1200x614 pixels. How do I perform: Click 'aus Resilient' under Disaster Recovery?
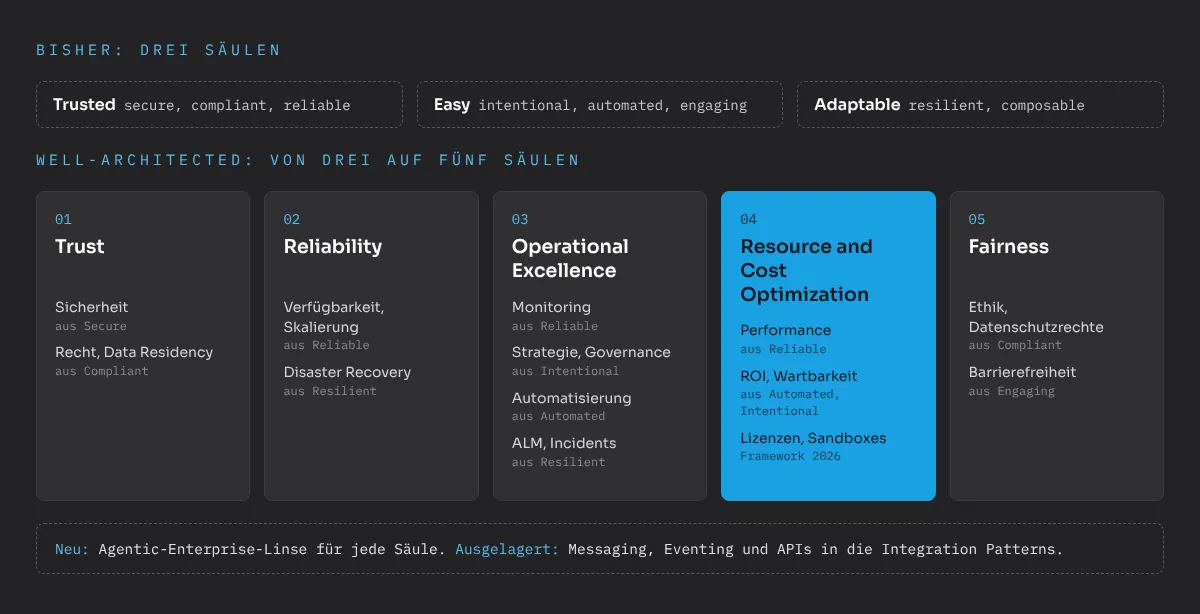[x=330, y=391]
